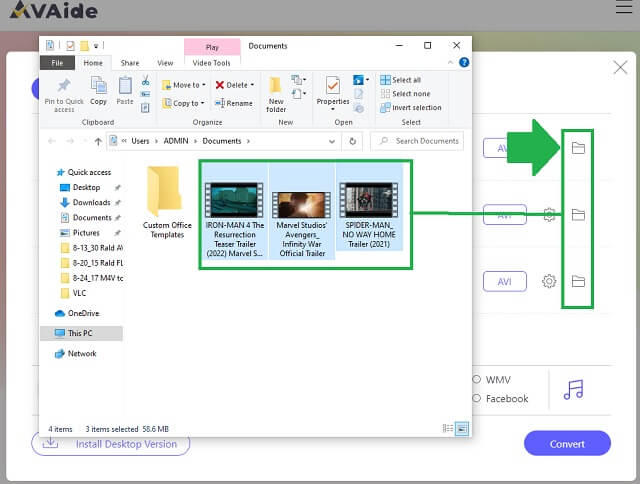
Task: Click the Forward navigation arrow
Action: (x=70, y=141)
